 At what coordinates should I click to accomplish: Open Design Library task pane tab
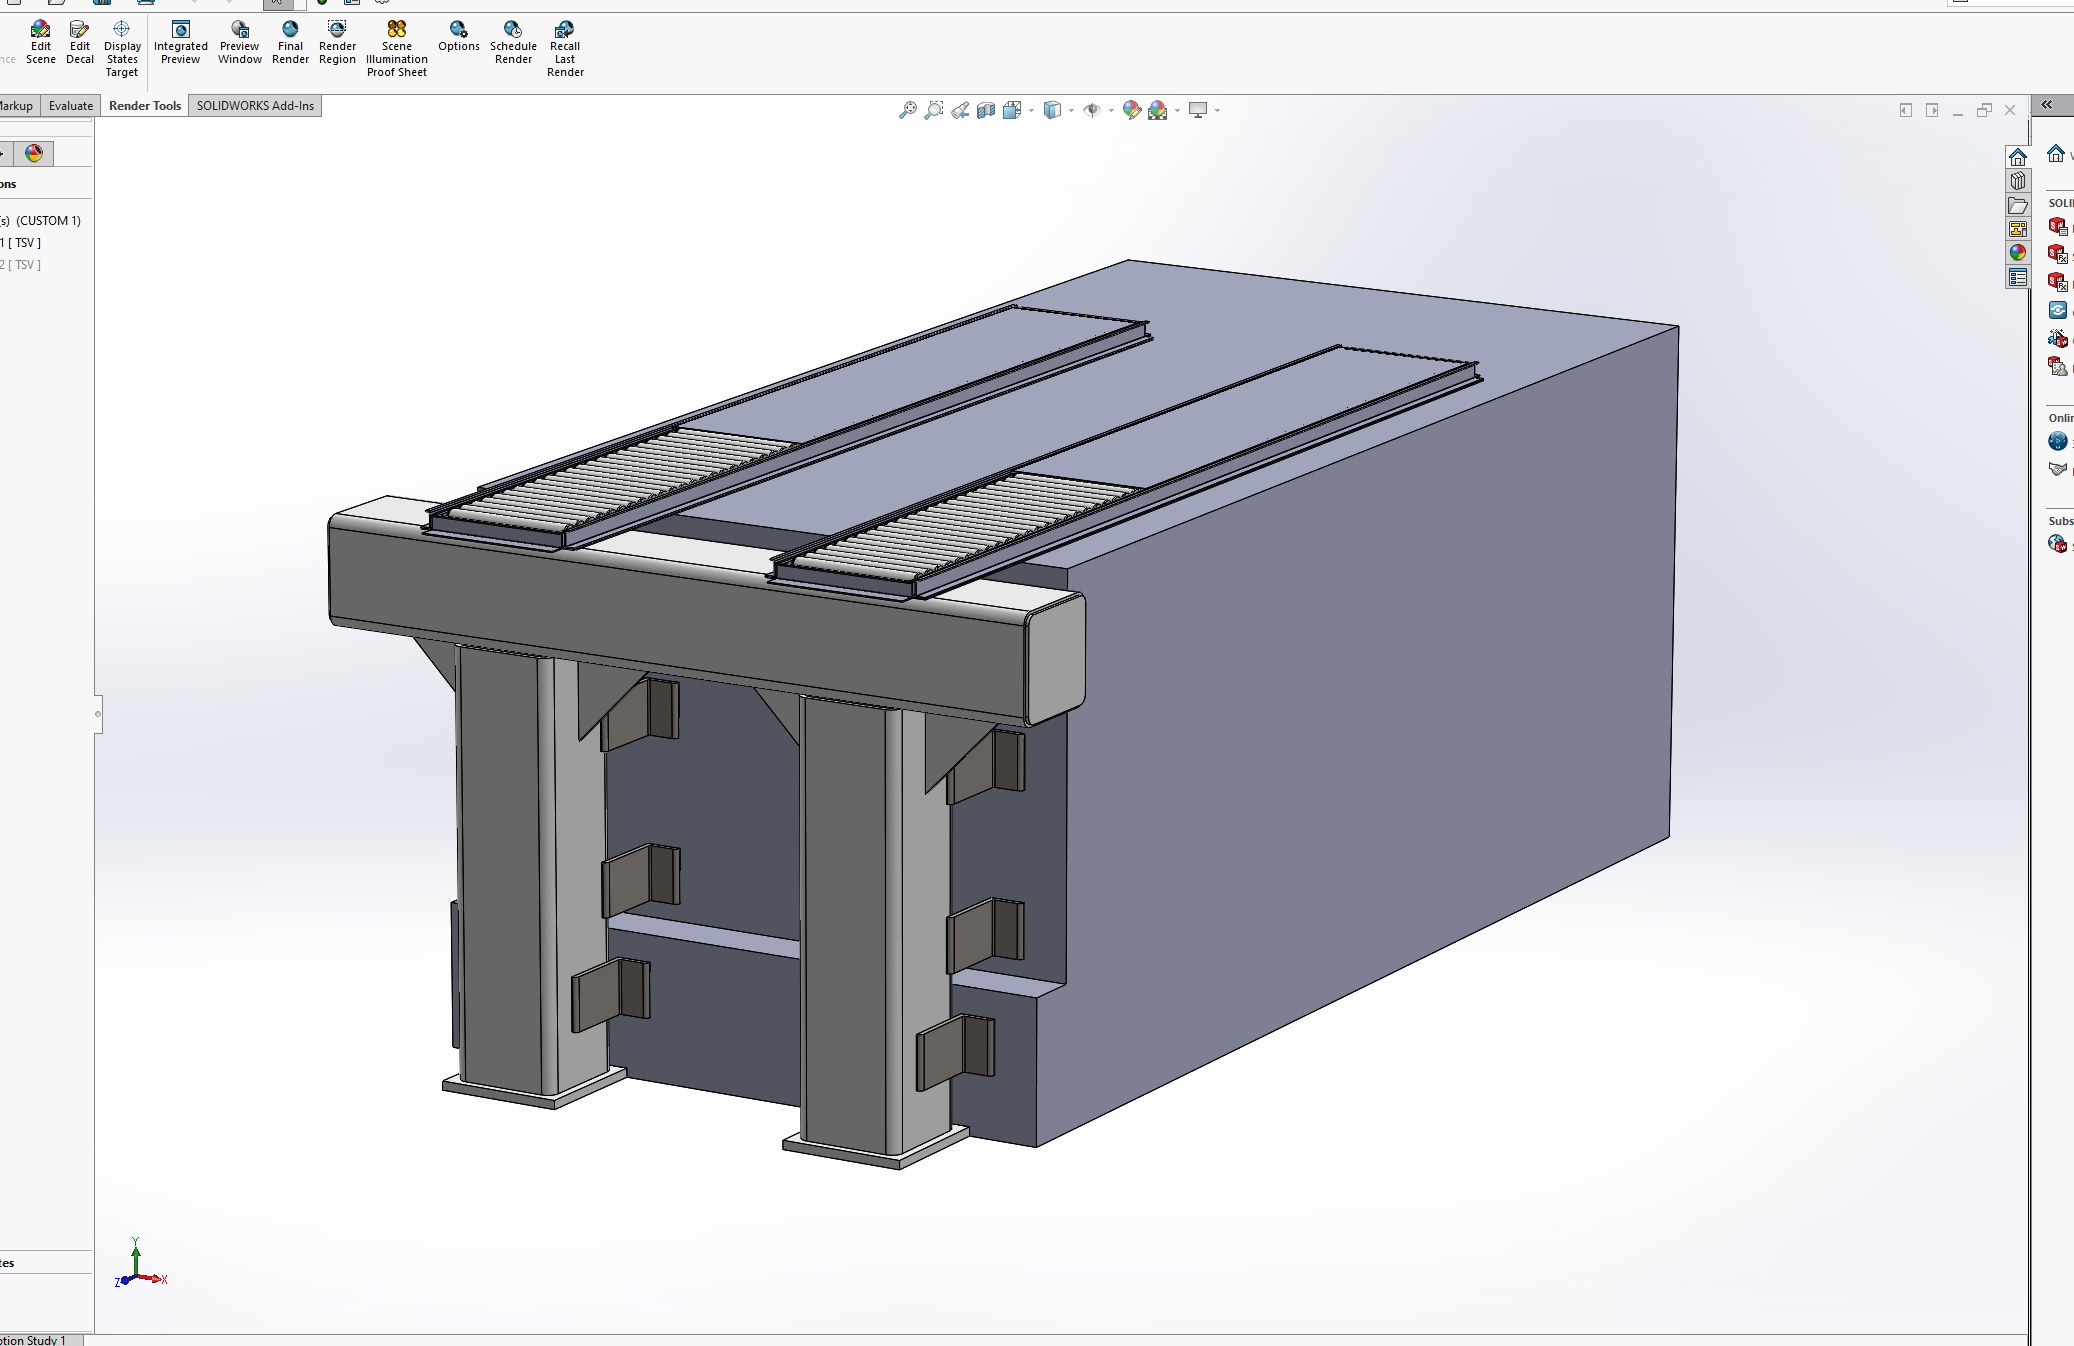2018,181
